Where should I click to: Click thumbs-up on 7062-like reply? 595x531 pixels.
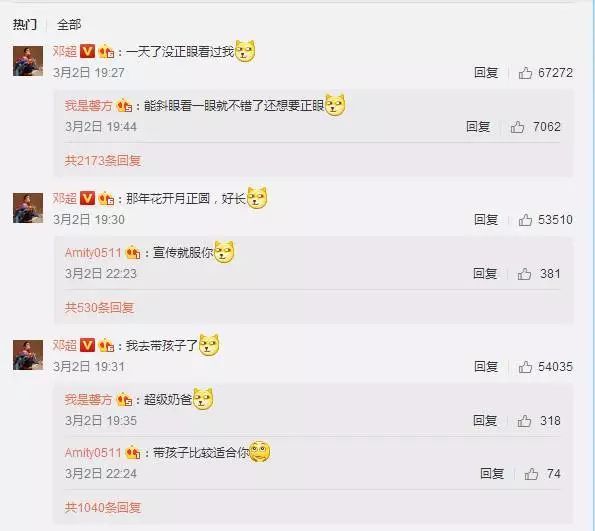click(518, 127)
